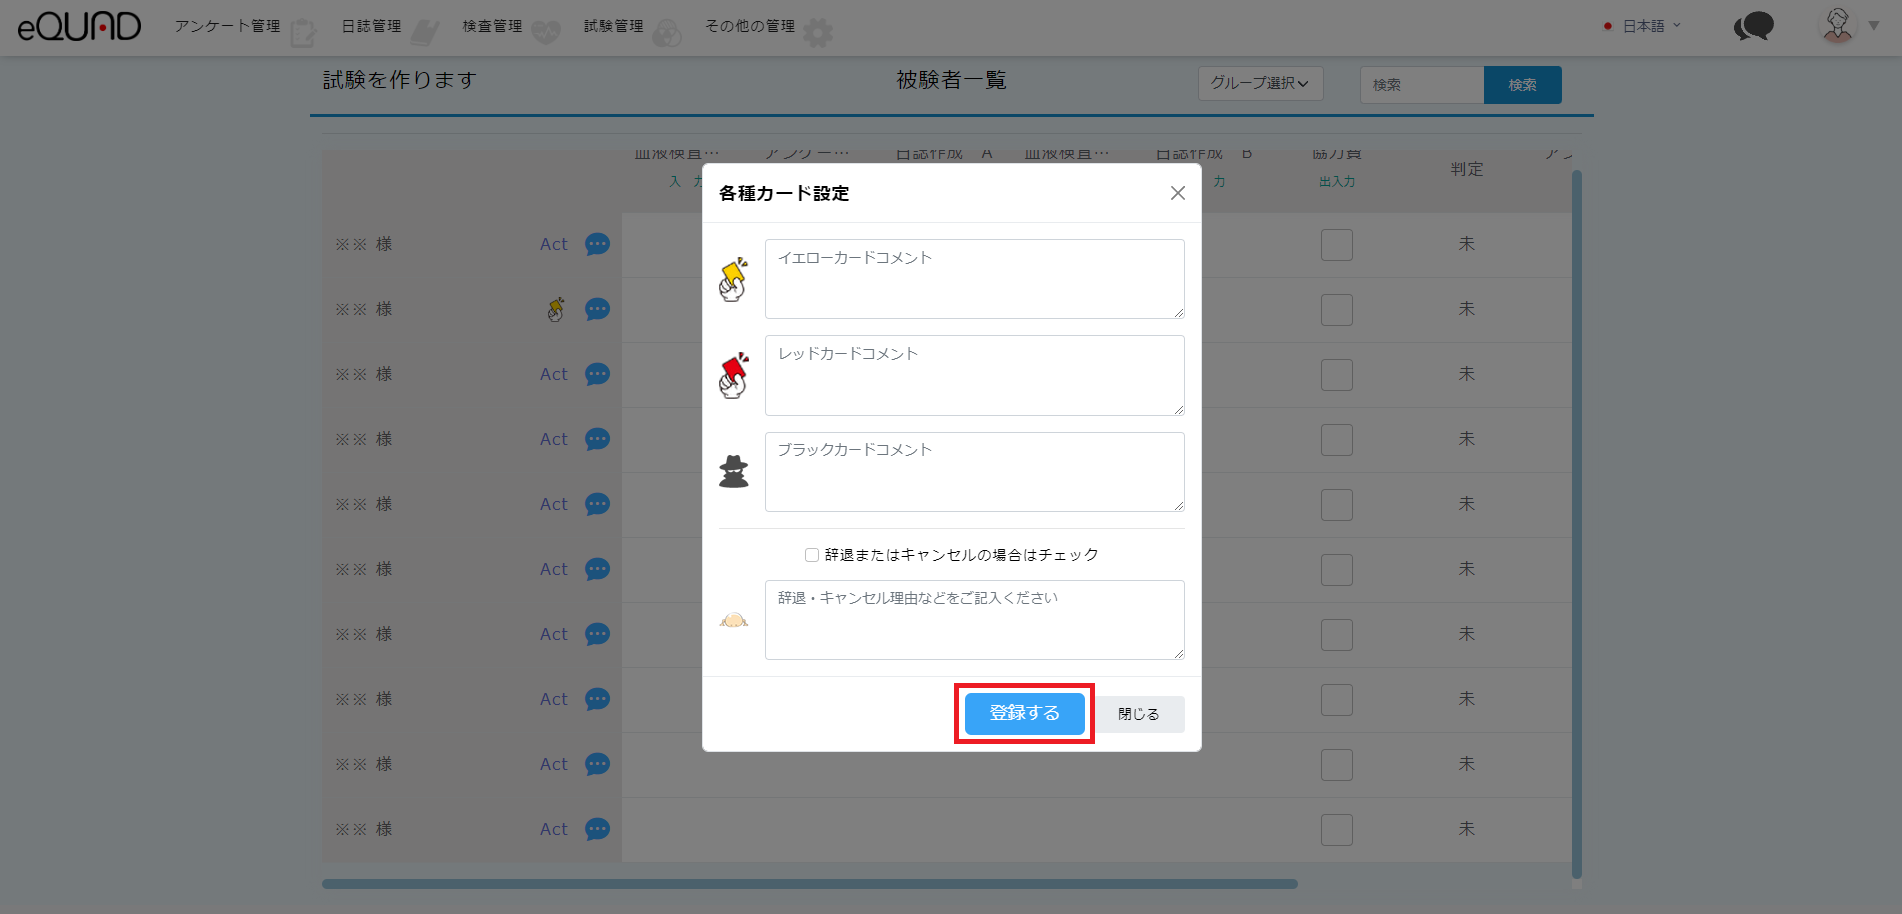Open the 日本語 language dropdown

[x=1643, y=26]
